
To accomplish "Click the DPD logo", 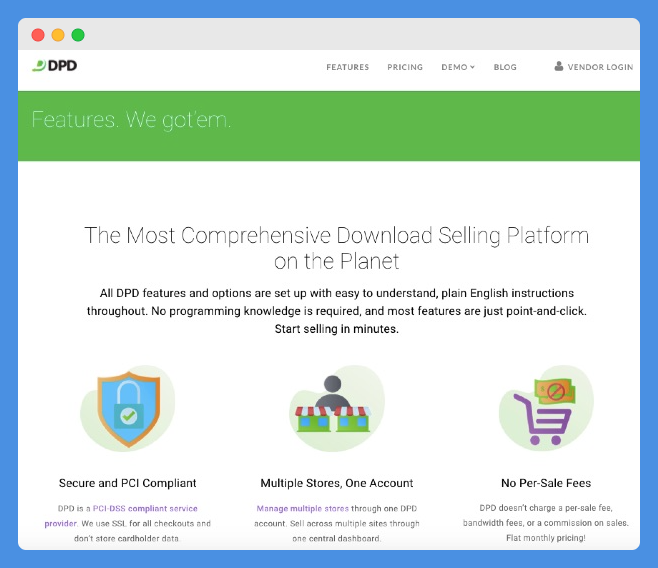I will tap(55, 65).
